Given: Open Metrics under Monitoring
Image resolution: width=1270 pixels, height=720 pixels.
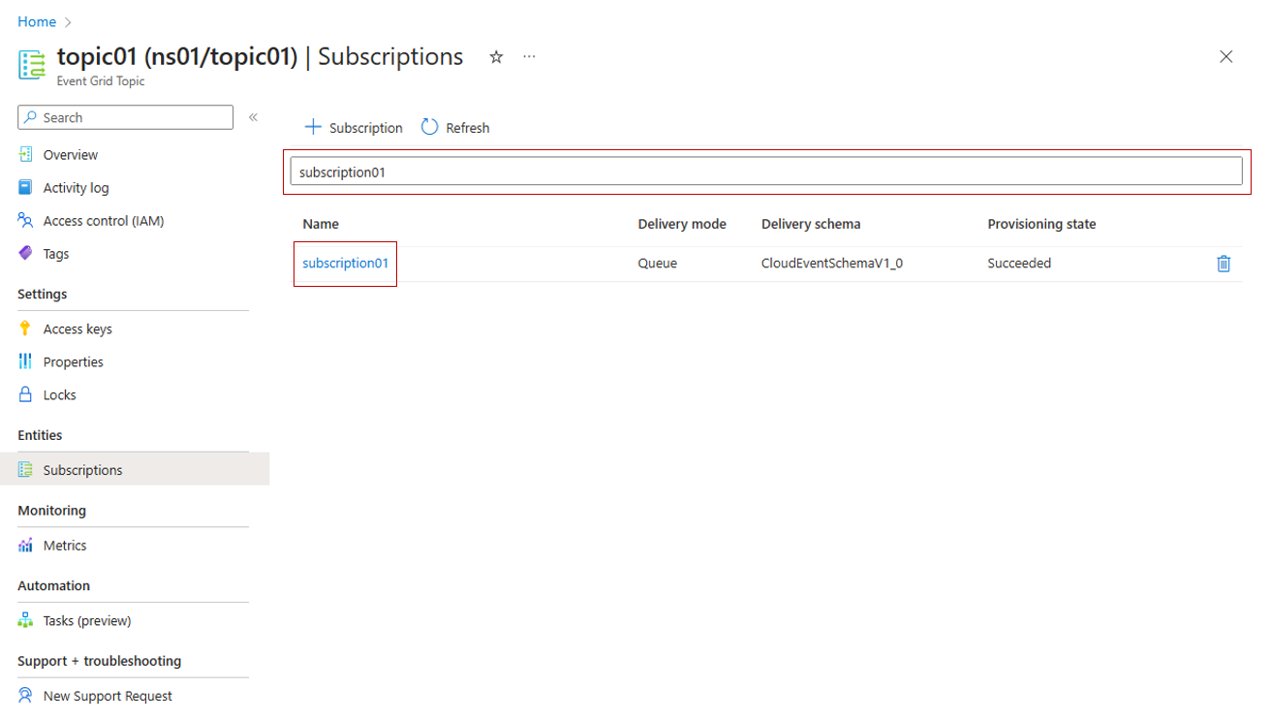Looking at the screenshot, I should [64, 545].
